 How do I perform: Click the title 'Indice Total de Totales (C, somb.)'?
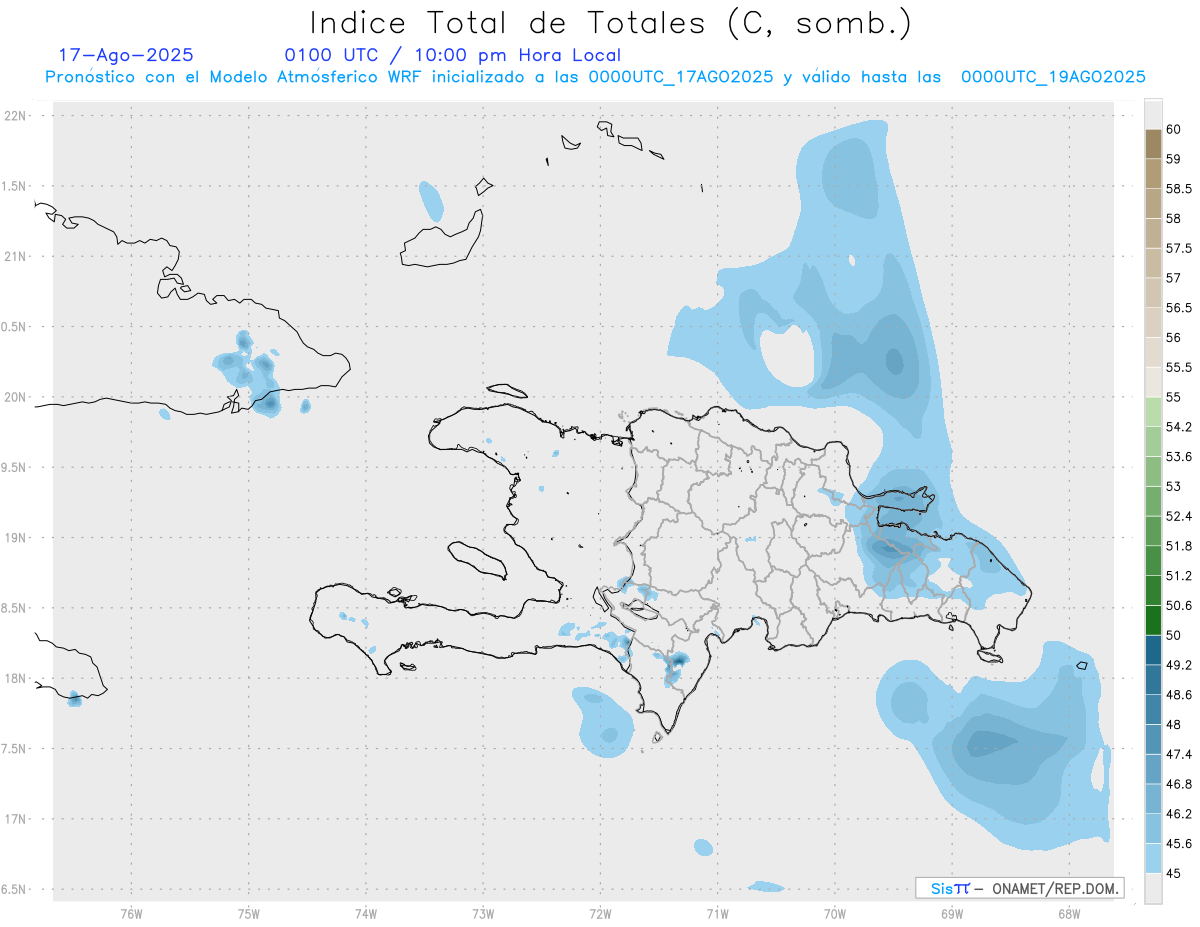point(611,22)
